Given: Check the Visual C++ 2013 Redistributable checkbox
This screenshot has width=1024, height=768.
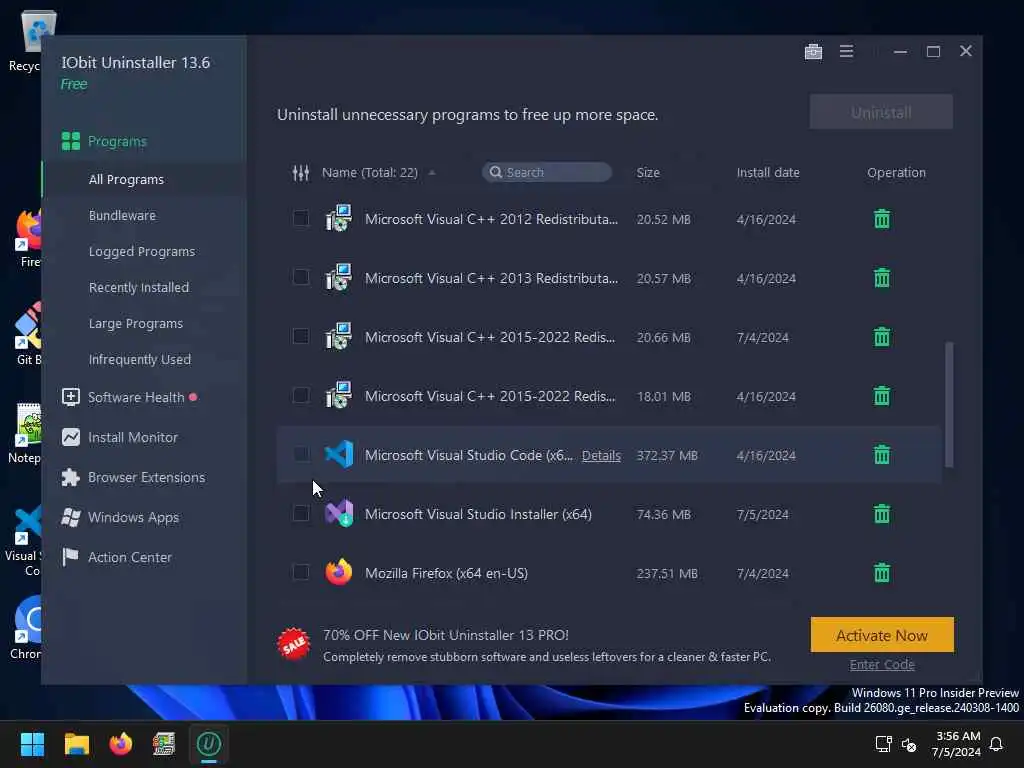Looking at the screenshot, I should point(301,277).
